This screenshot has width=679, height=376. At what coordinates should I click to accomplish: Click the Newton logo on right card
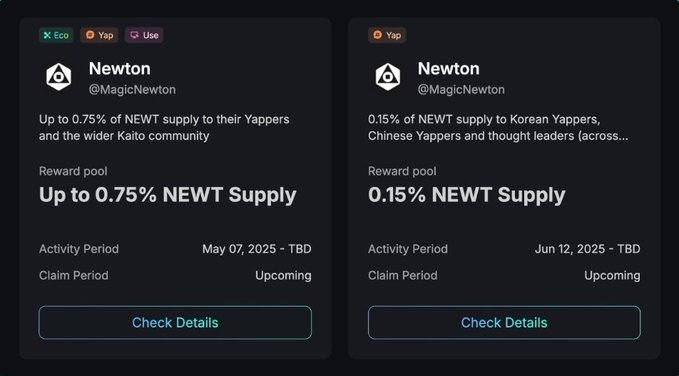click(388, 77)
